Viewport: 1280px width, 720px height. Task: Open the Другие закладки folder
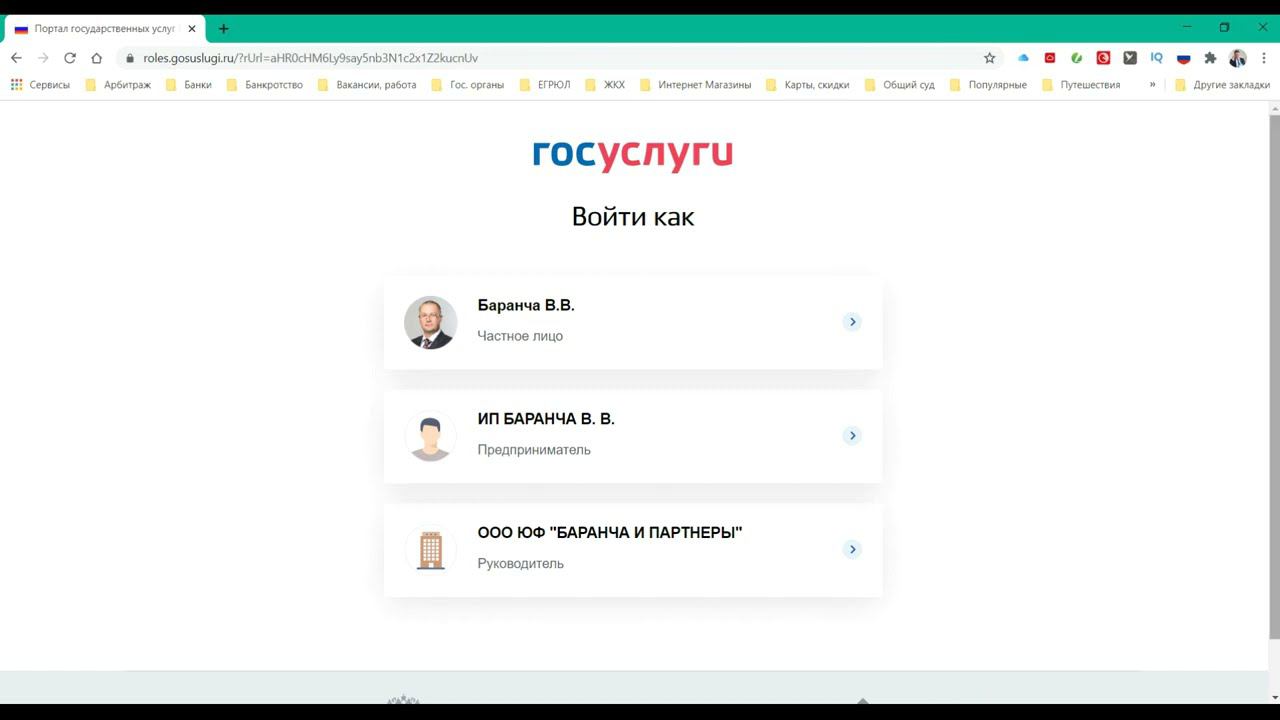click(x=1222, y=85)
